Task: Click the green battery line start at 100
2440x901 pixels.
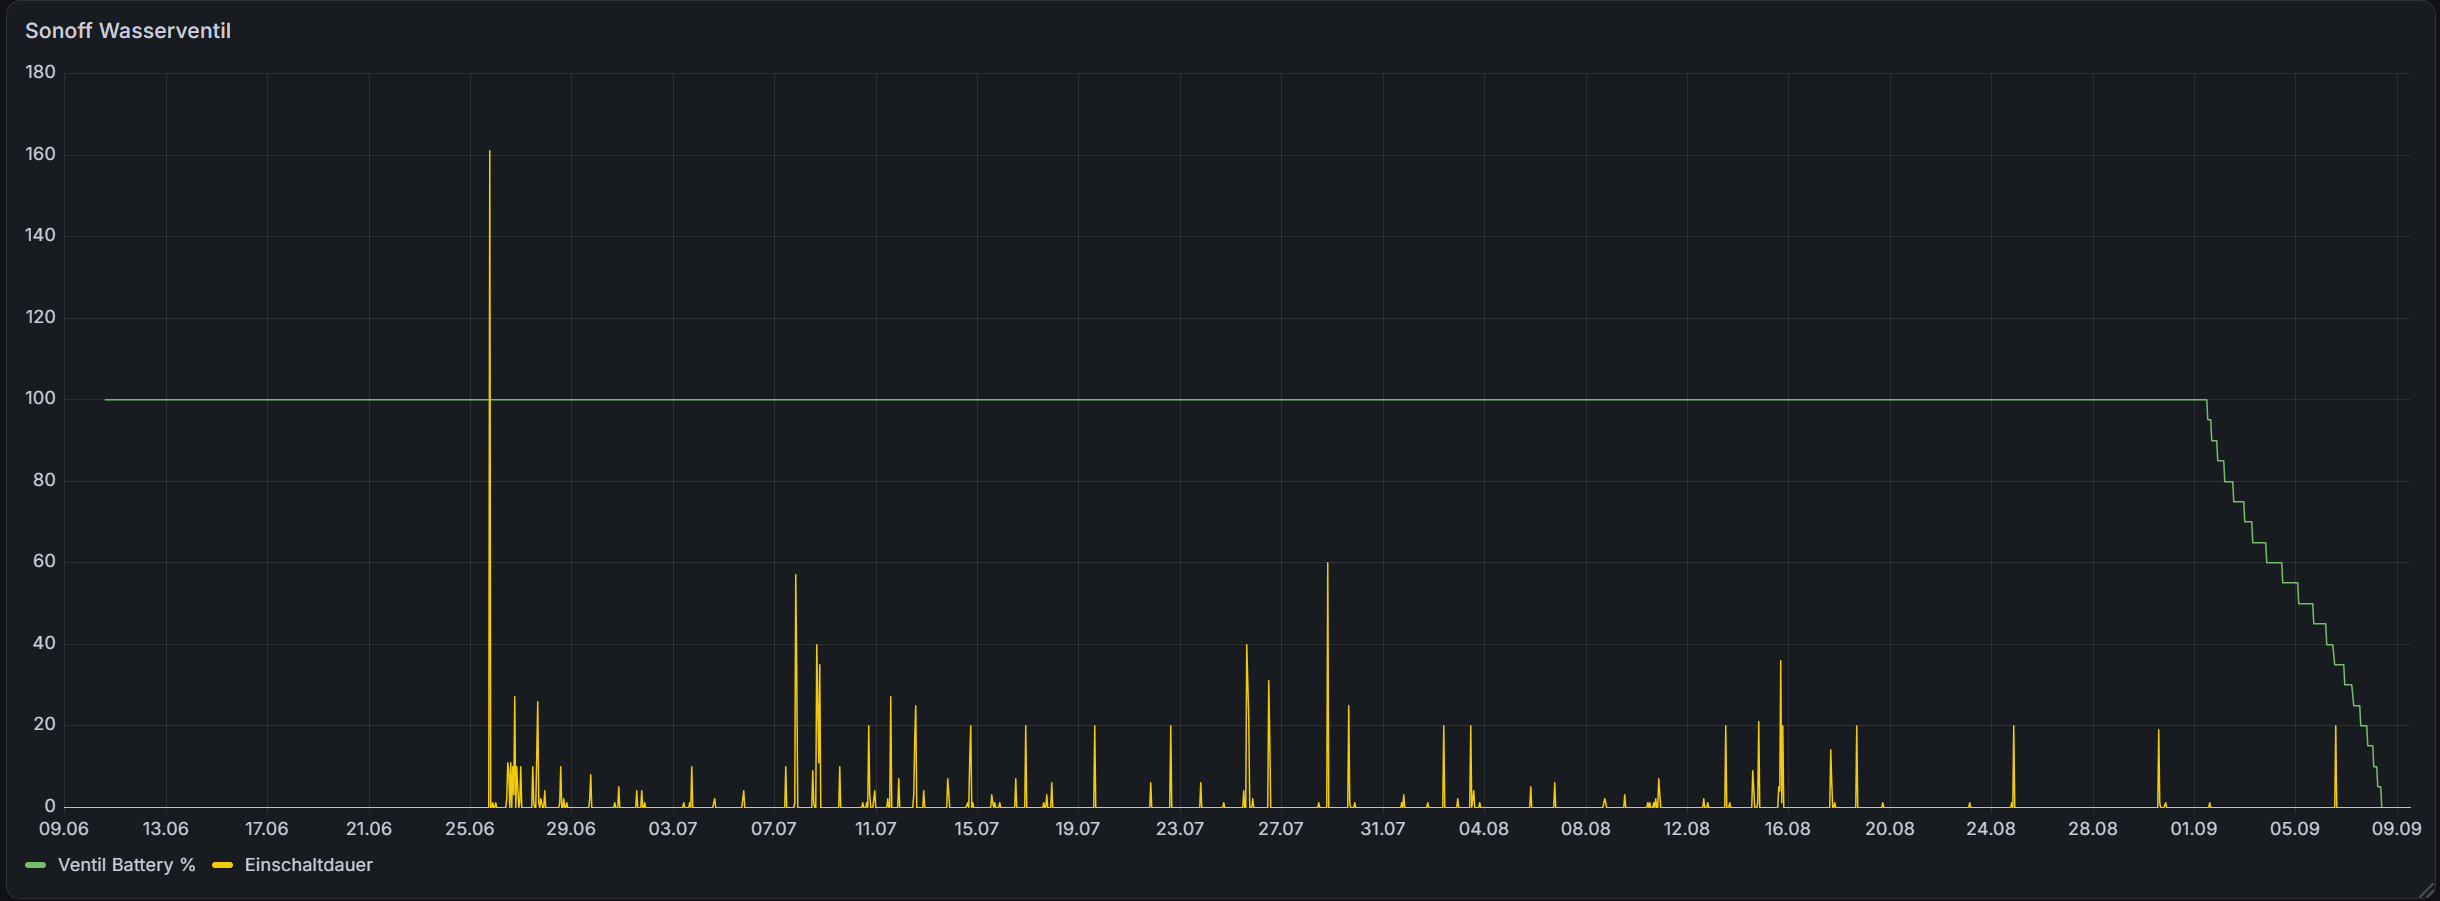Action: 107,400
